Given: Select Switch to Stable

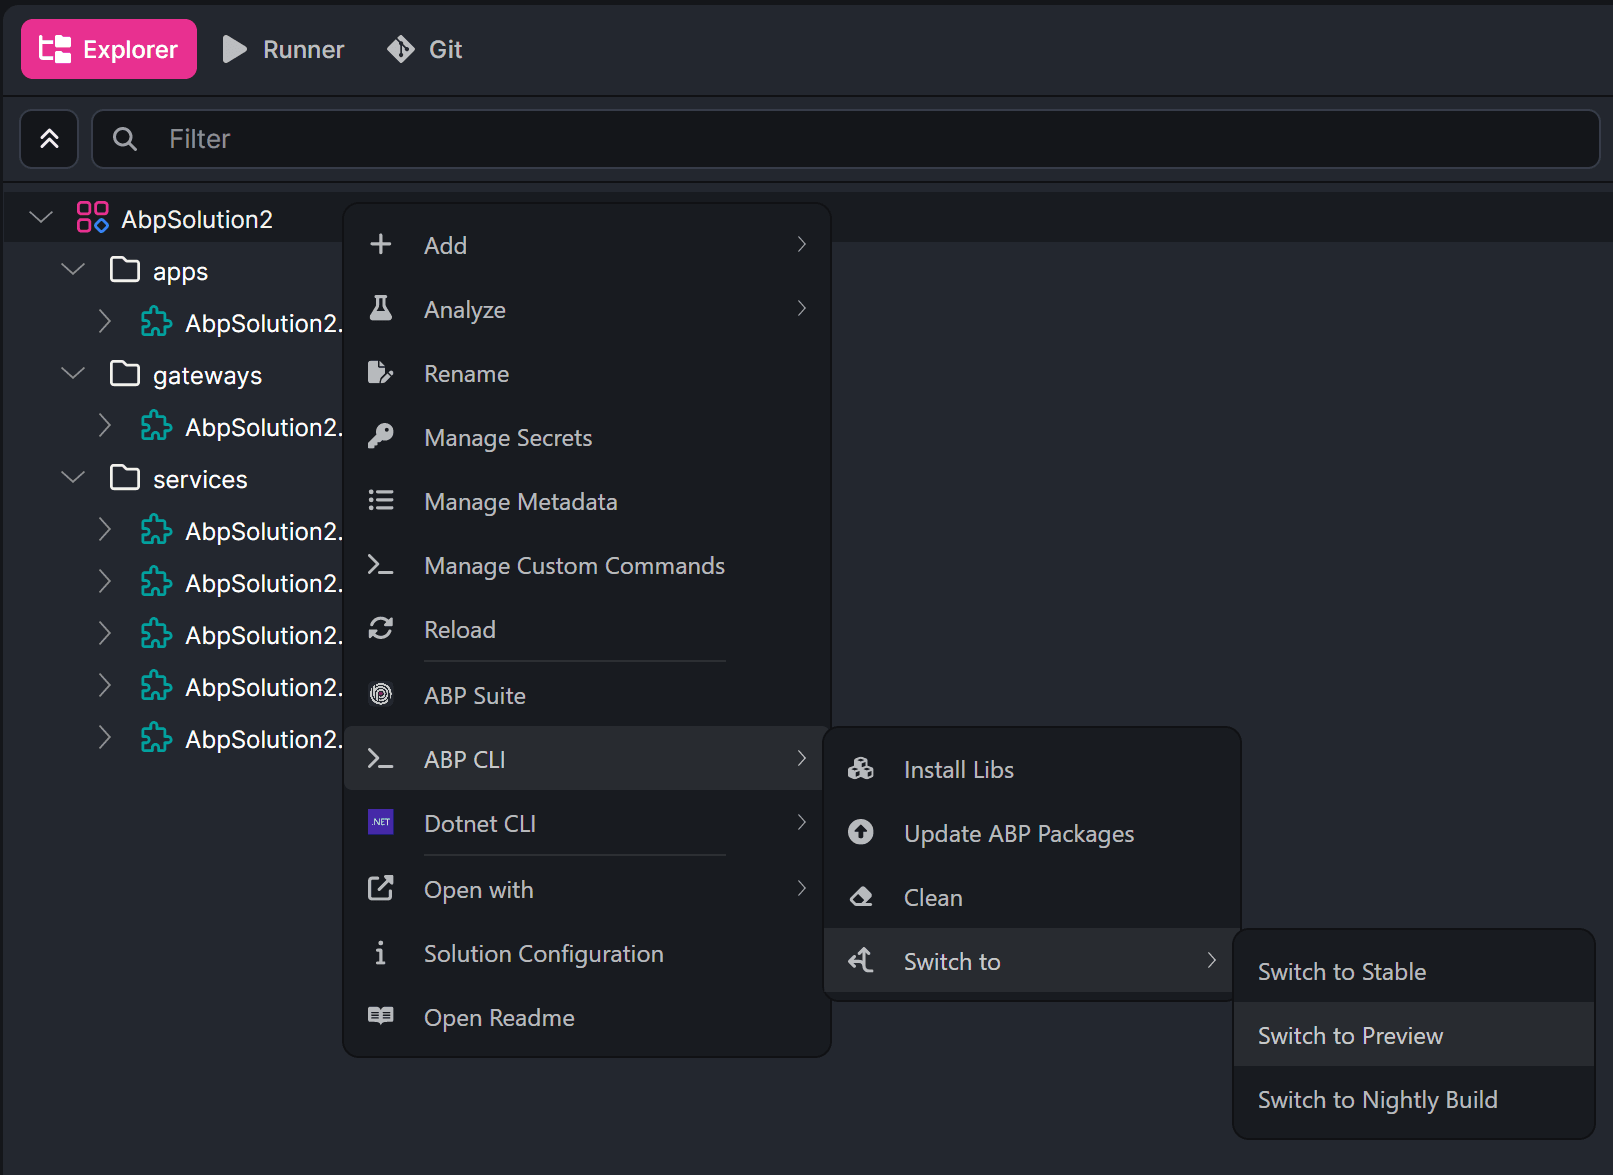Looking at the screenshot, I should tap(1414, 971).
